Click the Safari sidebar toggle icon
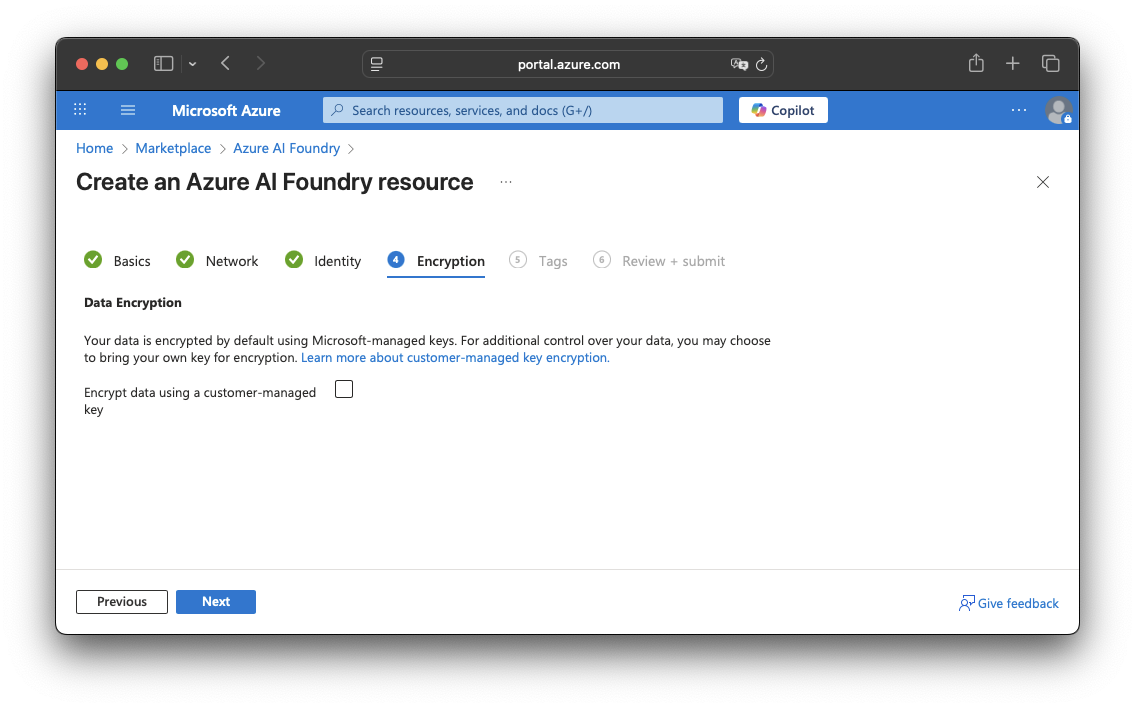The width and height of the screenshot is (1135, 708). pos(164,64)
